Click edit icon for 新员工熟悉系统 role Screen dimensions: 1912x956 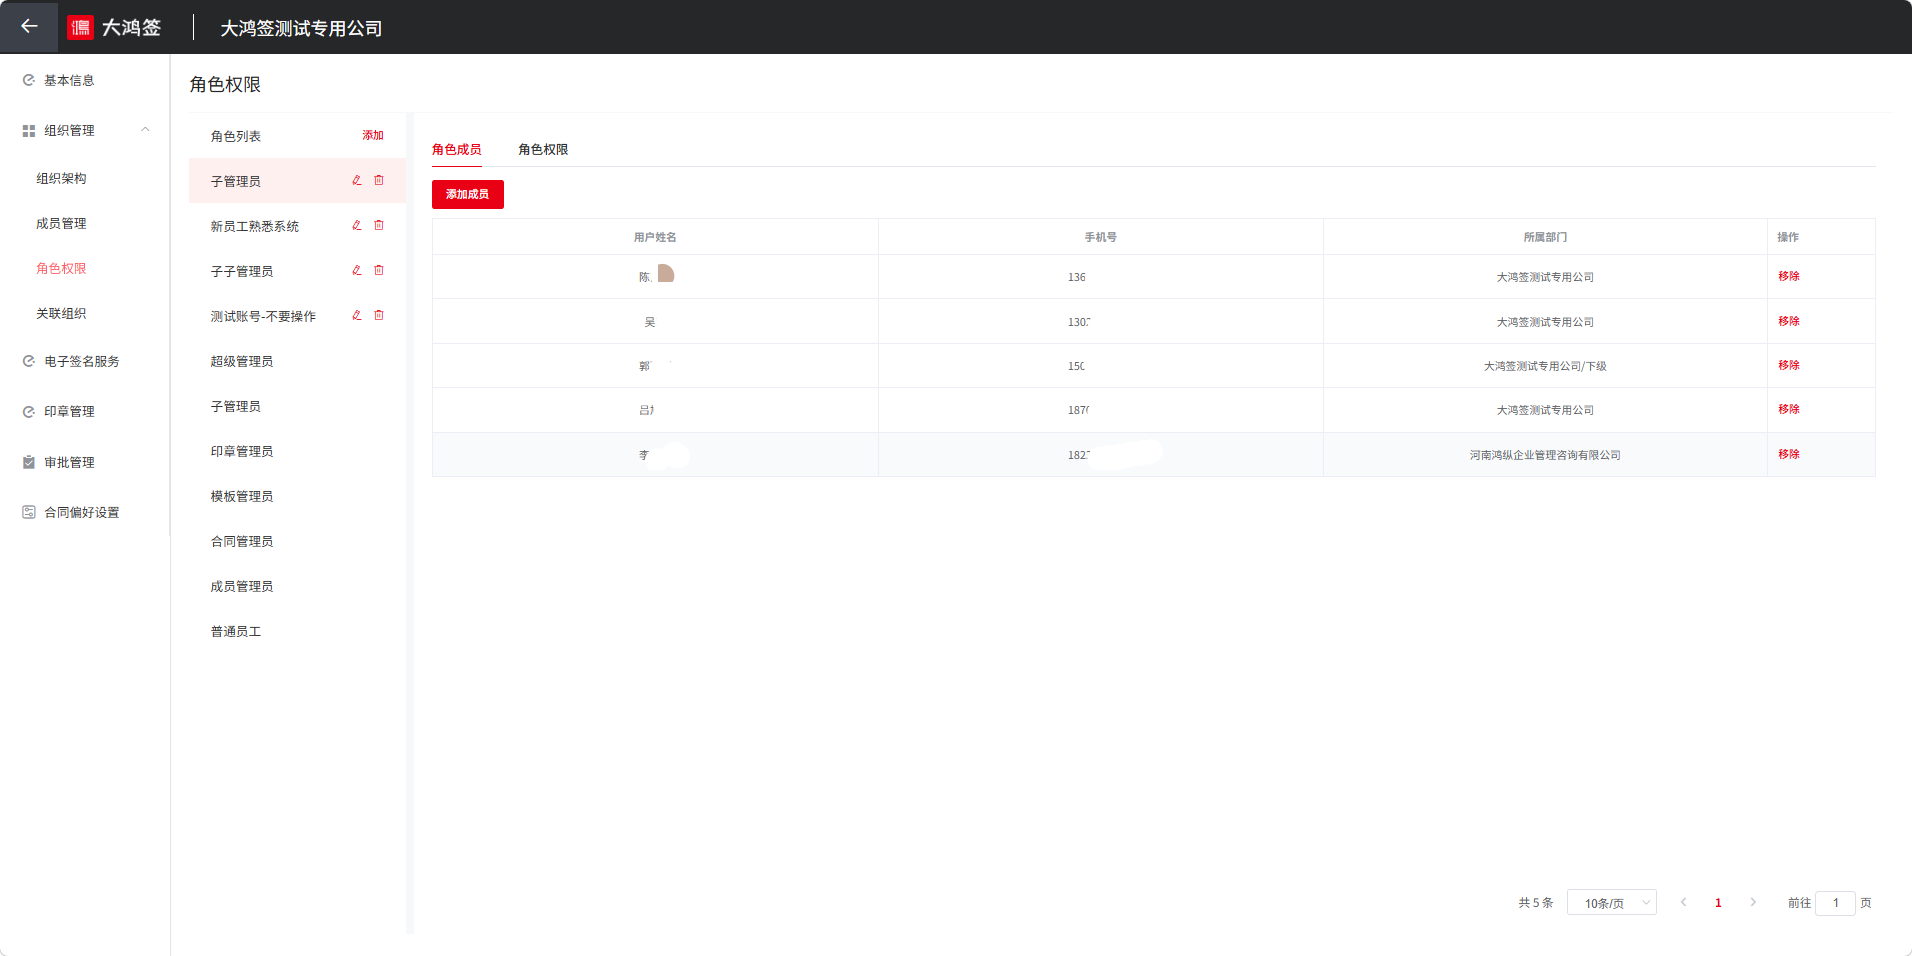(x=357, y=226)
